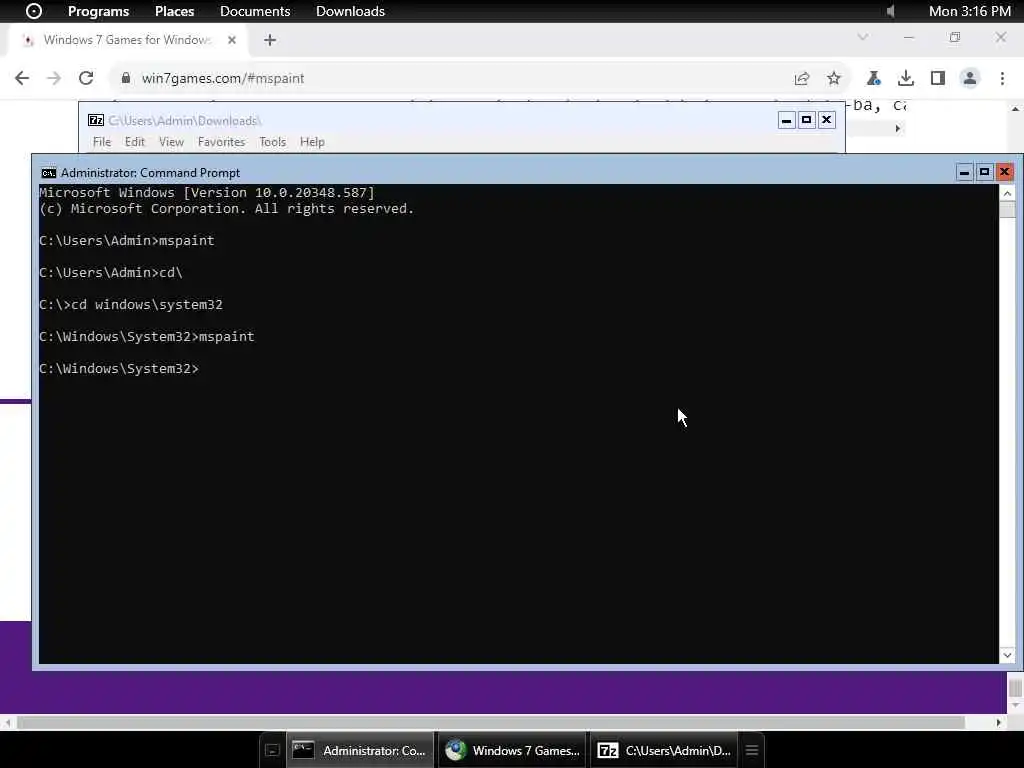Screen dimensions: 1024x768
Task: Click the Command Prompt title bar icon
Action: [48, 173]
